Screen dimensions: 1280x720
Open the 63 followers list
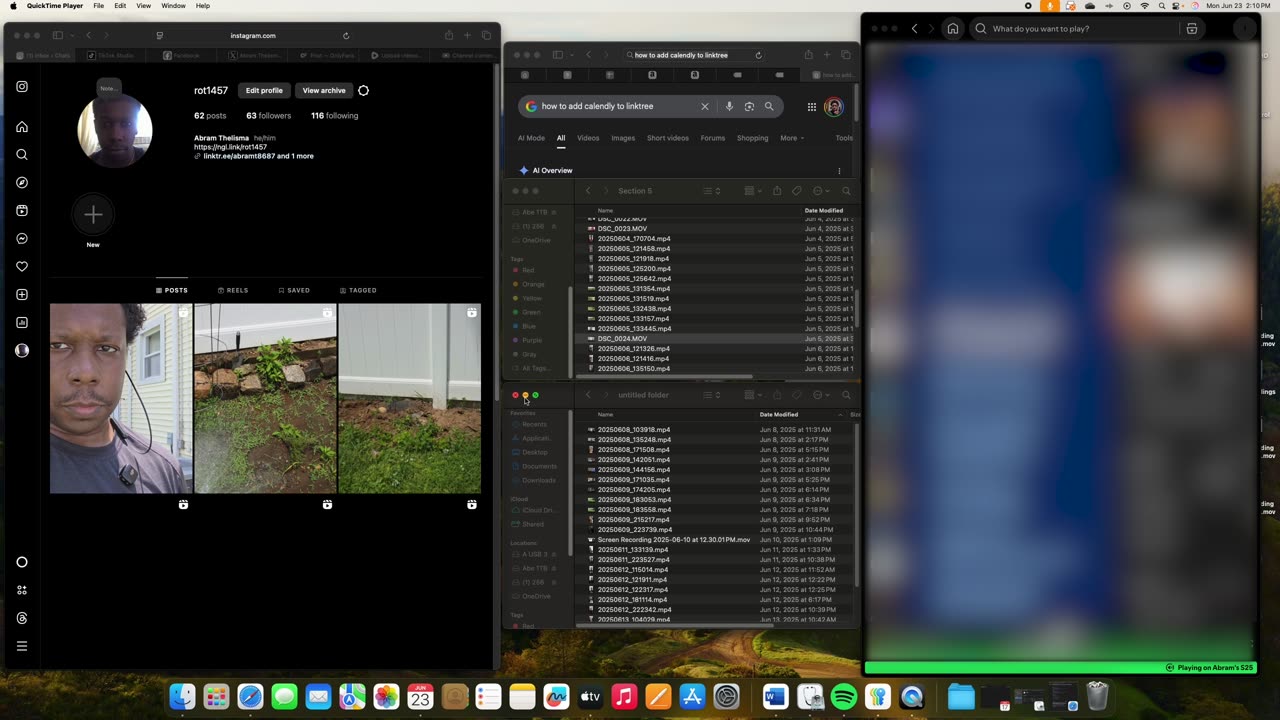269,116
